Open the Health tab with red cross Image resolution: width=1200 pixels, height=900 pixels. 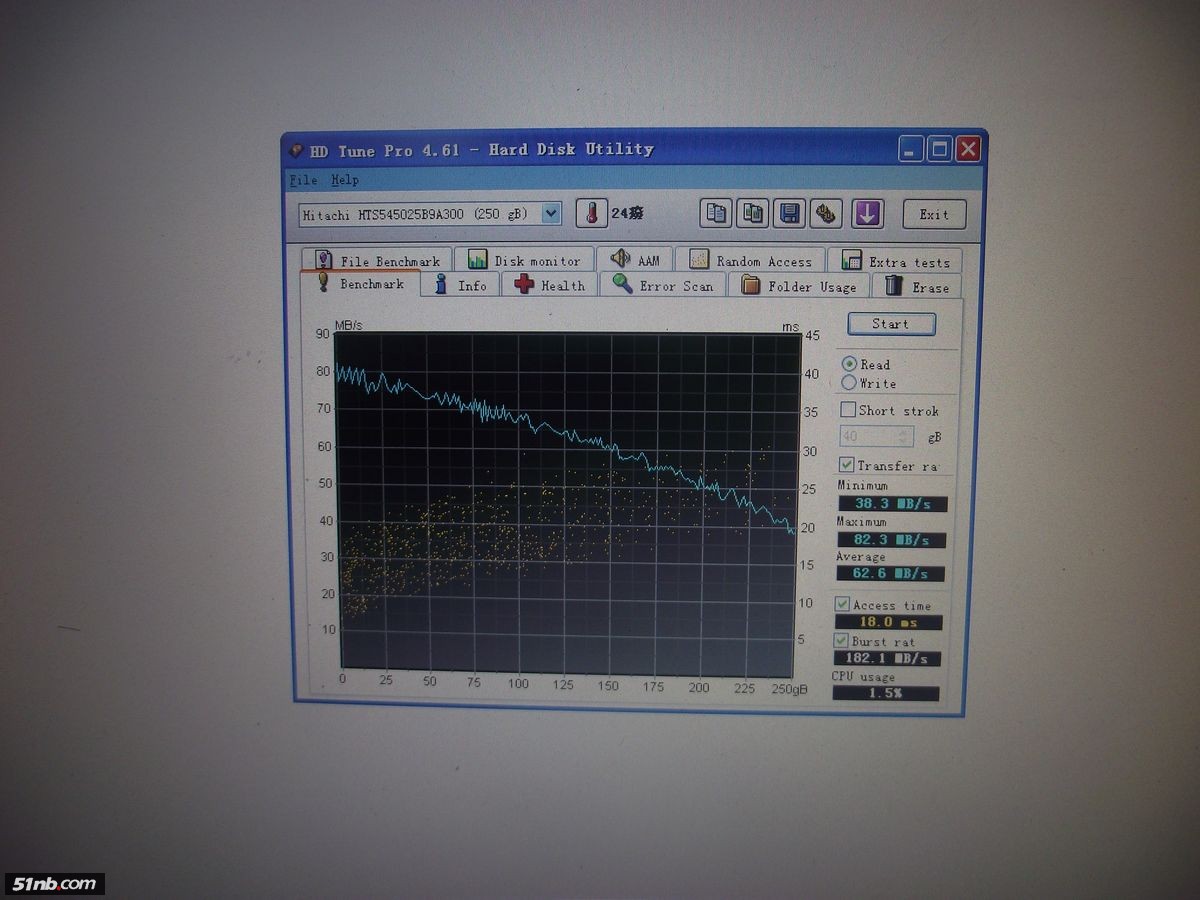tap(550, 285)
